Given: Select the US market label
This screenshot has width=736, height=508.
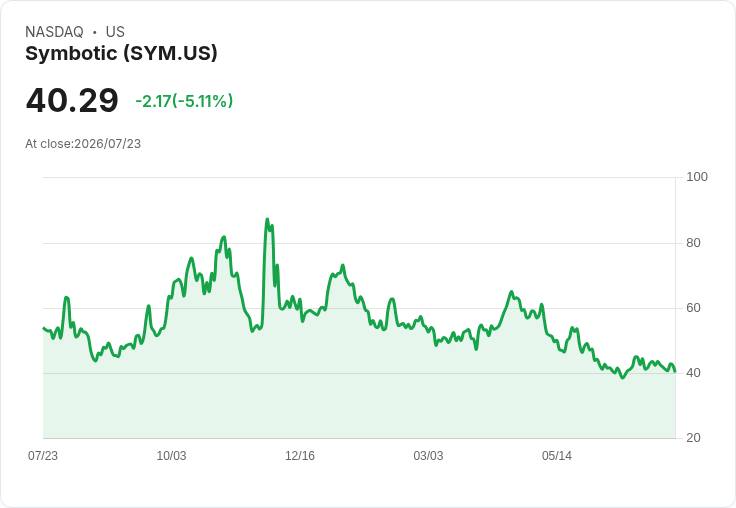Looking at the screenshot, I should tap(115, 32).
